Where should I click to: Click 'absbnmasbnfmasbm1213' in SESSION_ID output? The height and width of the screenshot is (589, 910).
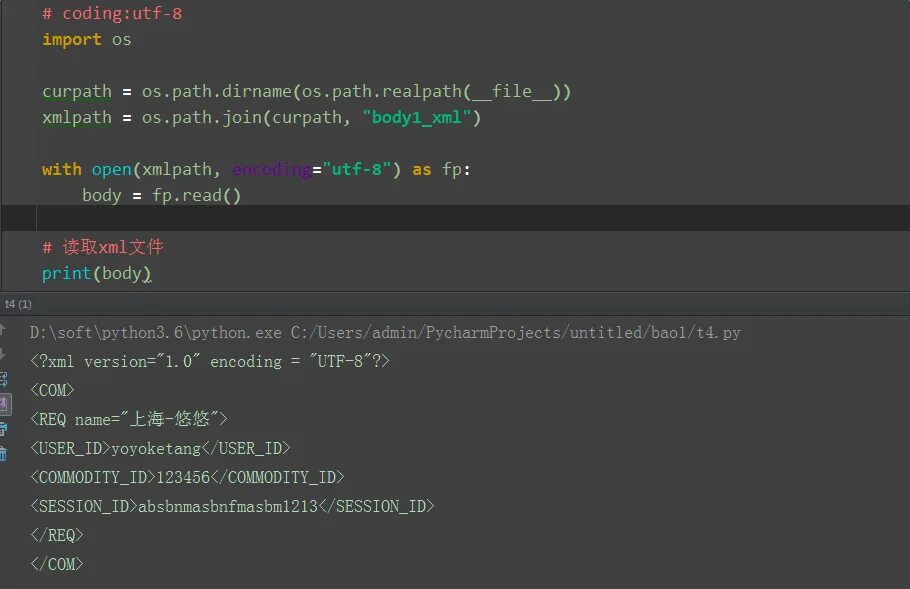[228, 507]
